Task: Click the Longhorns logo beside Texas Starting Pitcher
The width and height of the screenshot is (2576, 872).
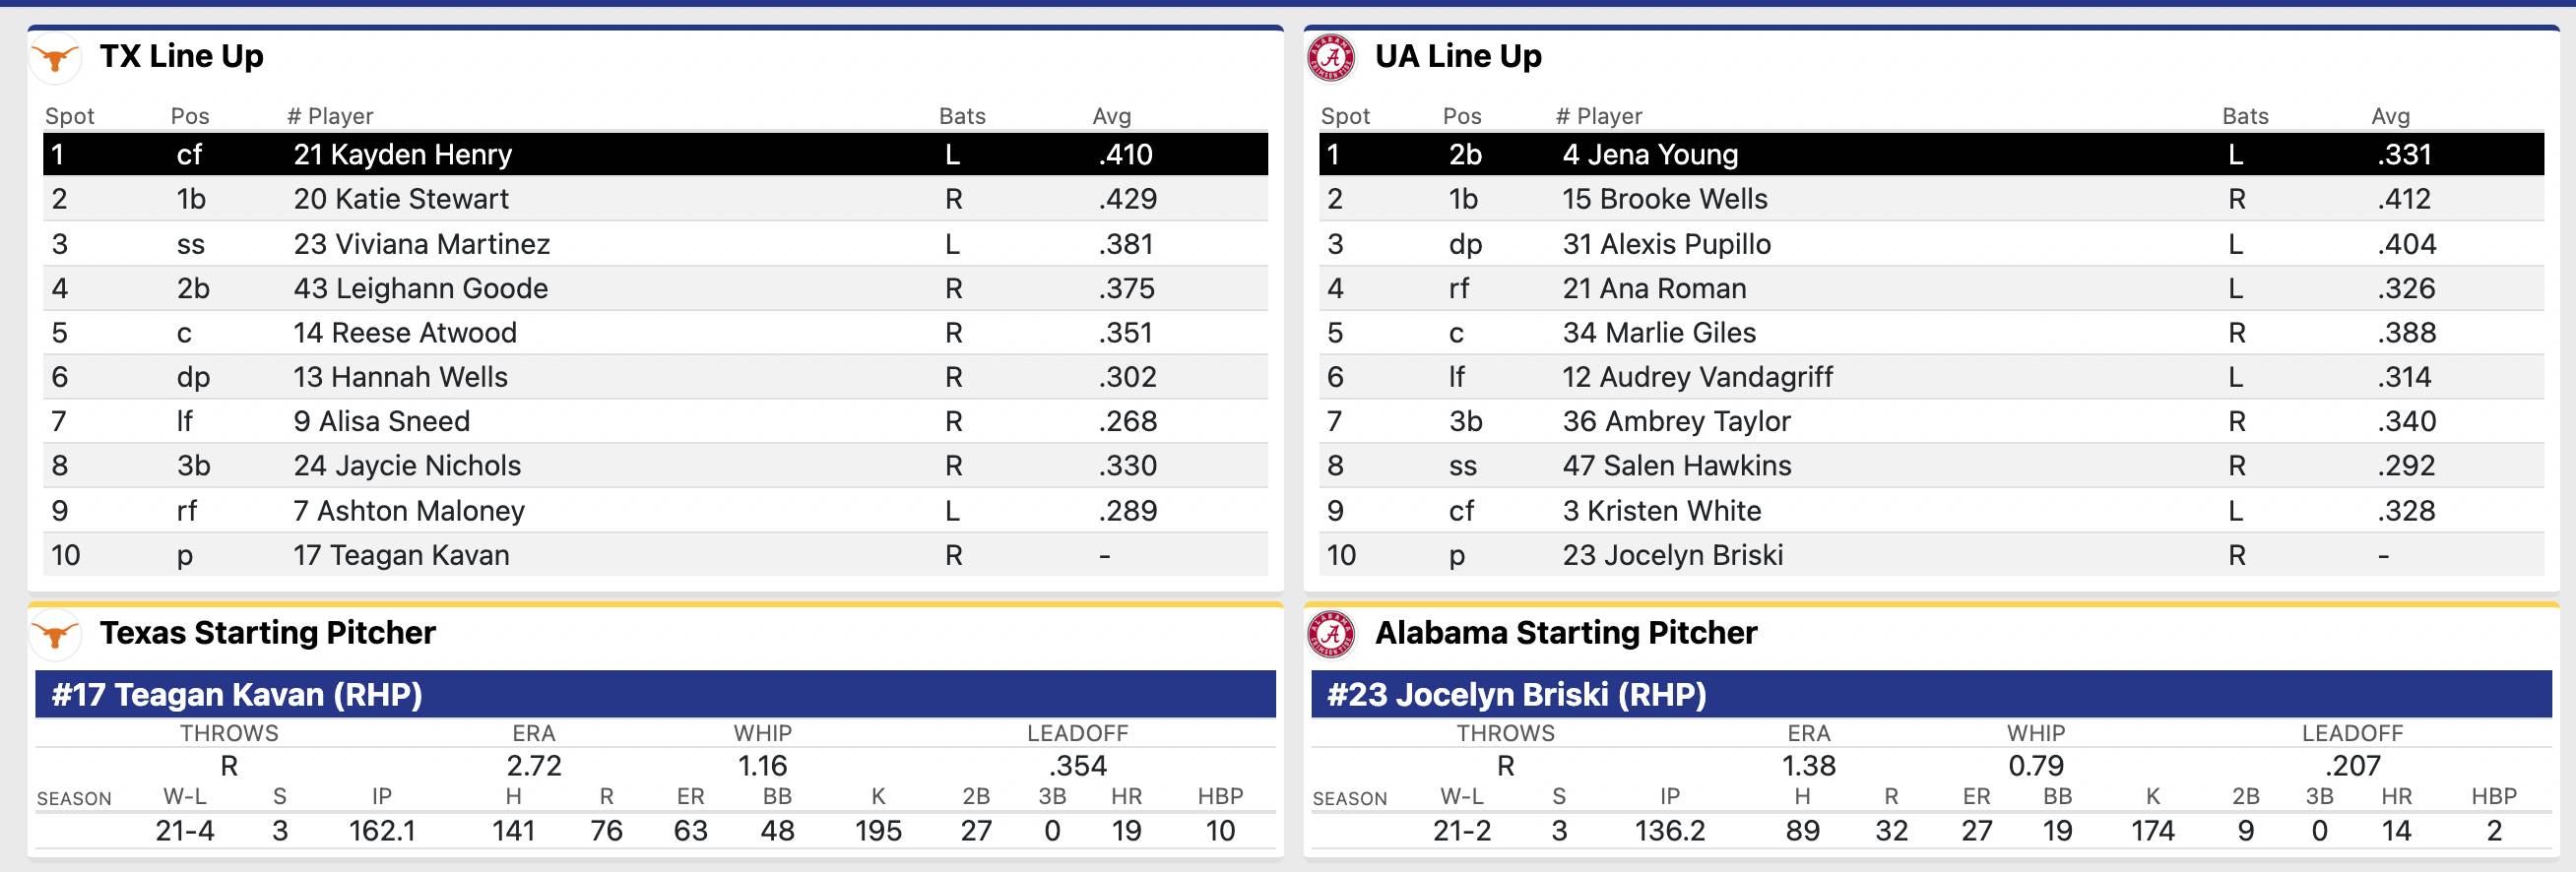Action: point(55,634)
